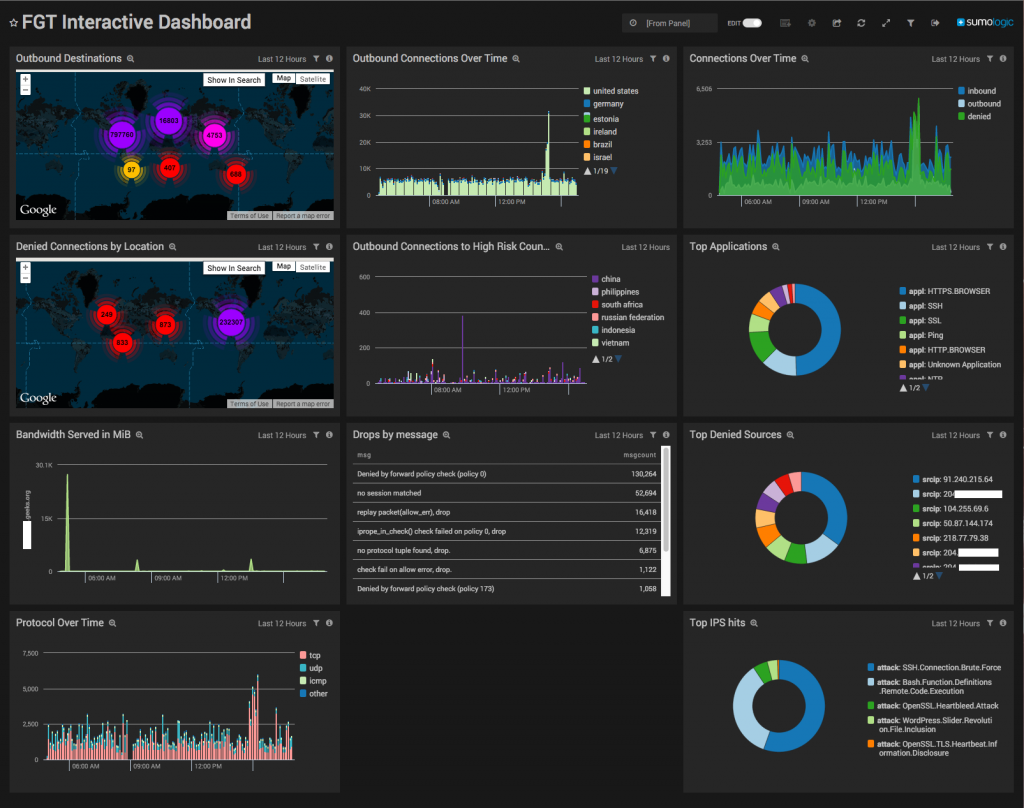Screen dimensions: 1024x808
Task: Toggle attack: SSH.Connection.Brute.Force legend entry
Action: 934,668
